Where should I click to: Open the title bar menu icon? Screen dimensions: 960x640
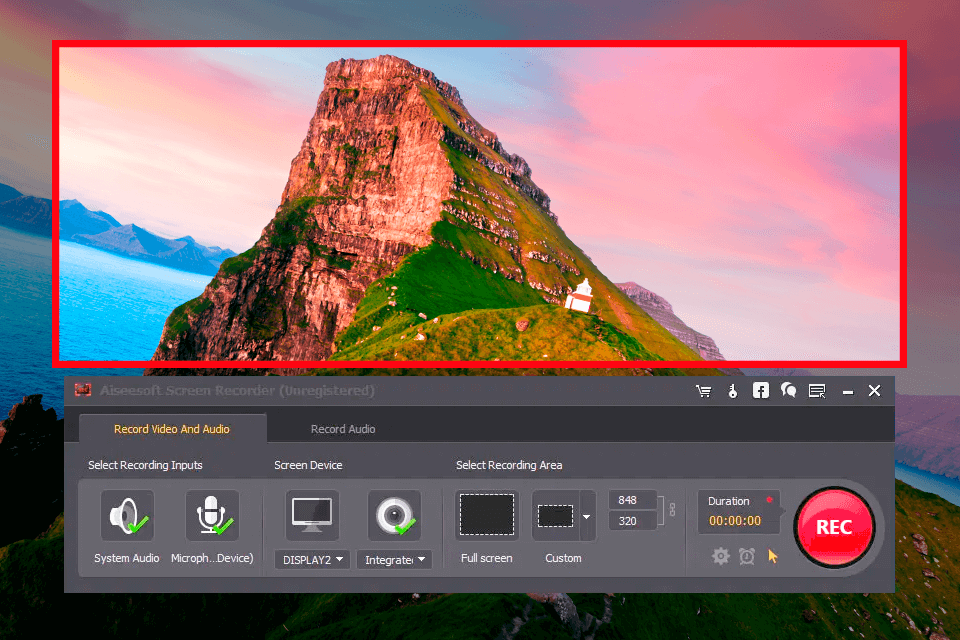817,391
